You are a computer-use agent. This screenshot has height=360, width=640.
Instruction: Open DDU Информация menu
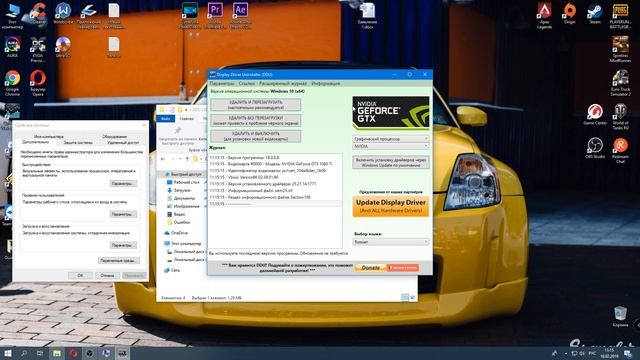click(326, 83)
